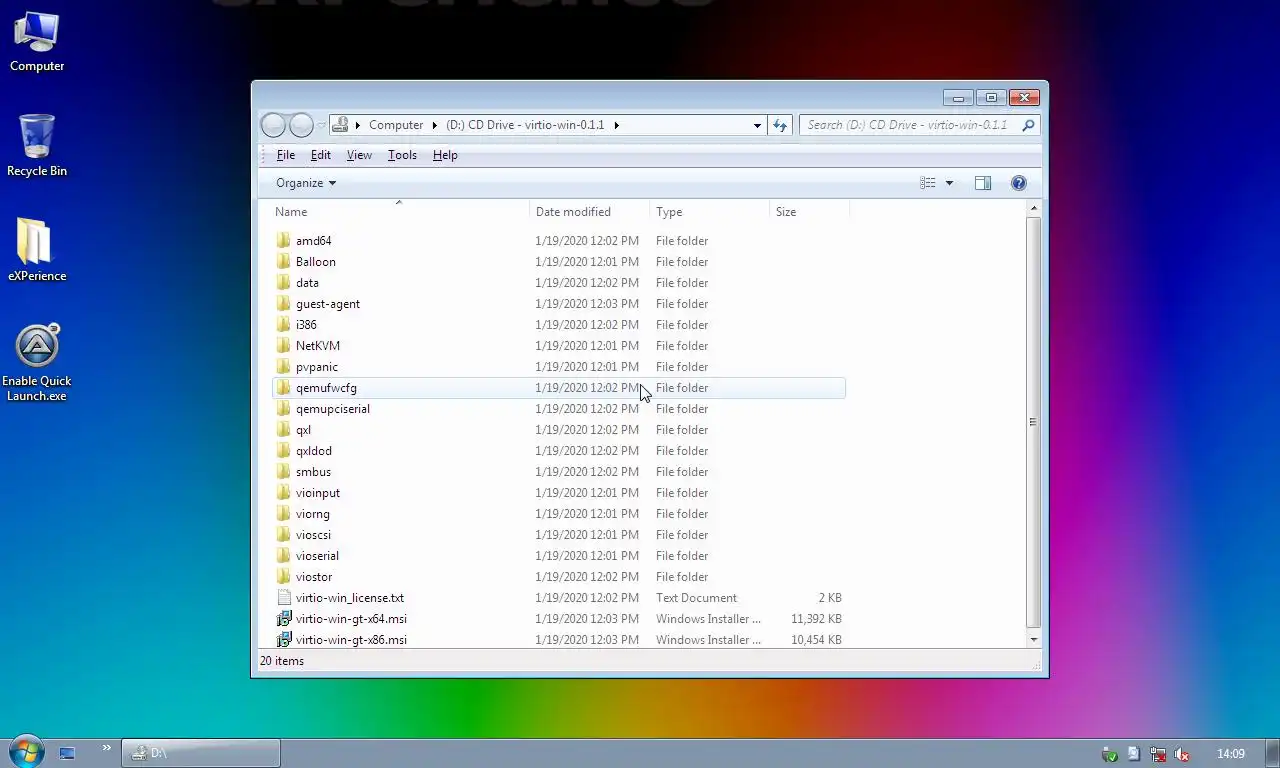Toggle the preview pane button
Viewport: 1280px width, 768px height.
983,183
